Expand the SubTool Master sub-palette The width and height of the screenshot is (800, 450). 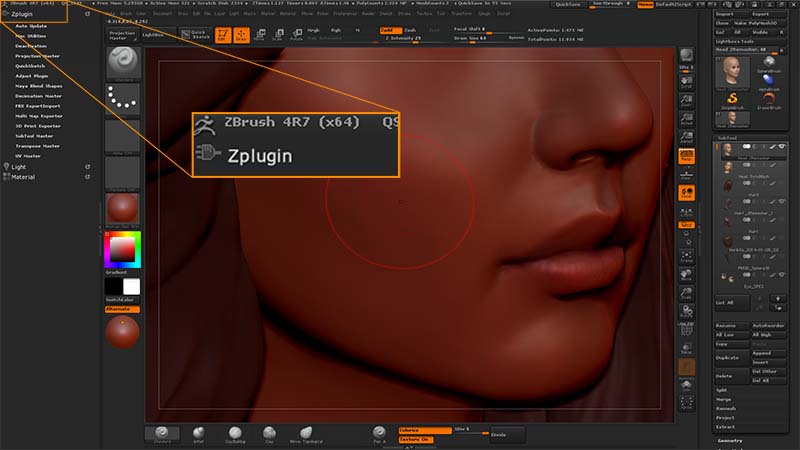[34, 136]
